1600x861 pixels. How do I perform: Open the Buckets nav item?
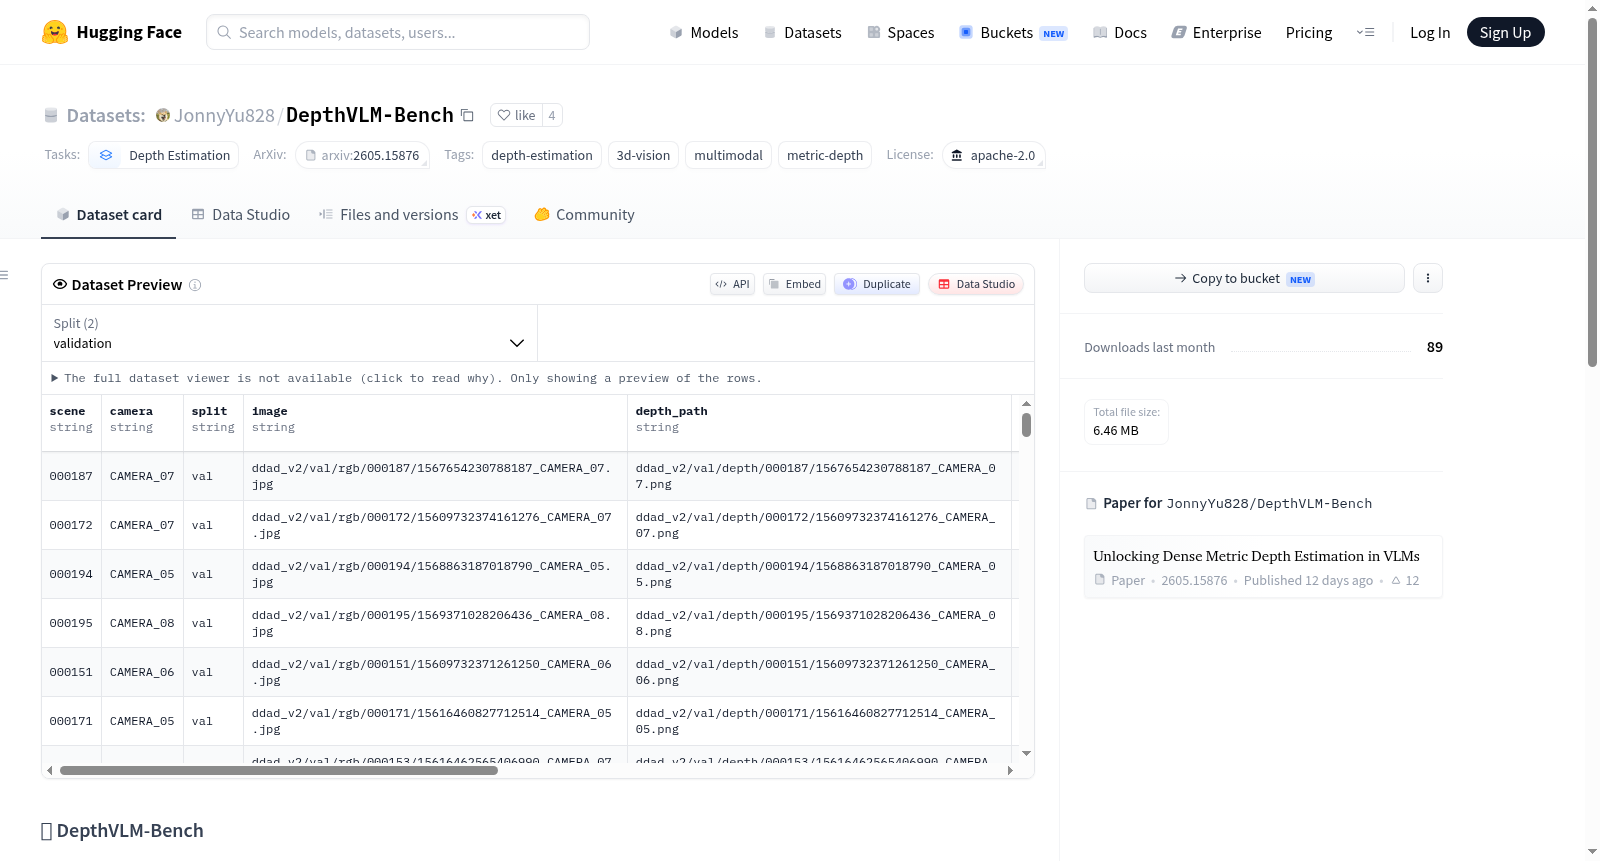click(x=1013, y=32)
